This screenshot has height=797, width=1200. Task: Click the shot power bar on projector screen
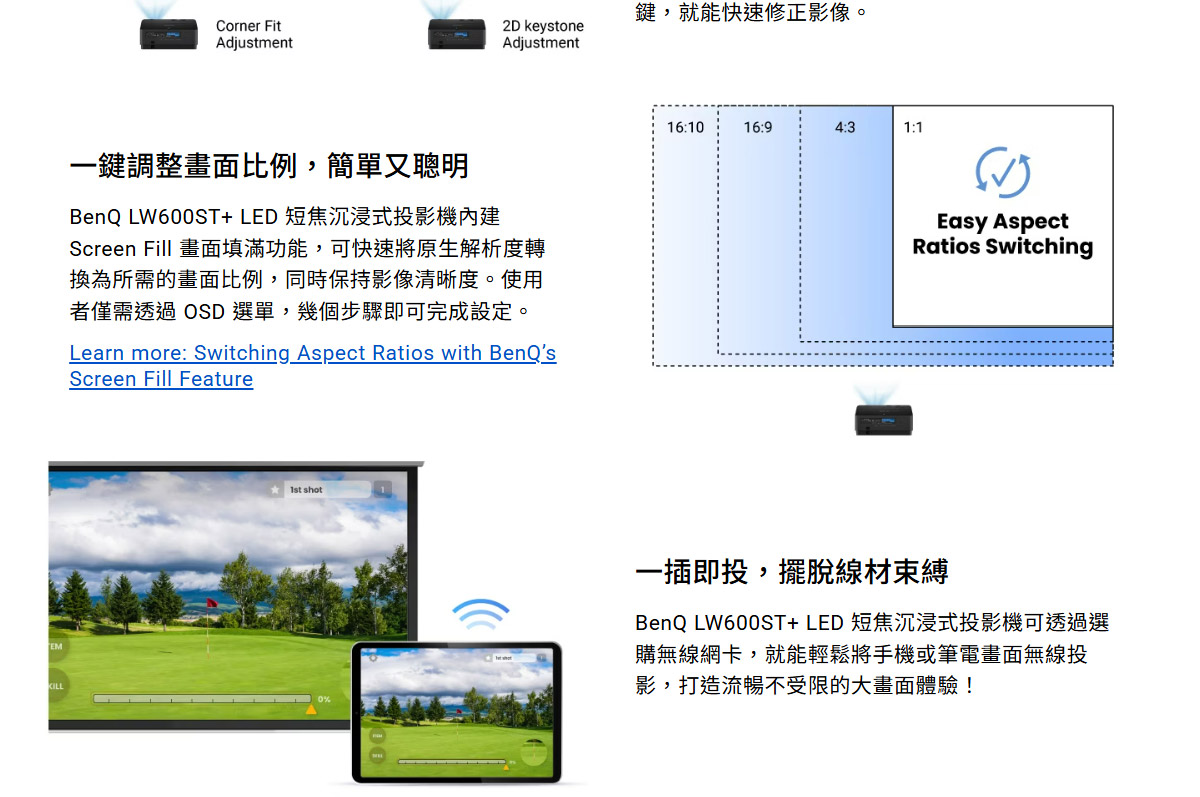[x=200, y=699]
